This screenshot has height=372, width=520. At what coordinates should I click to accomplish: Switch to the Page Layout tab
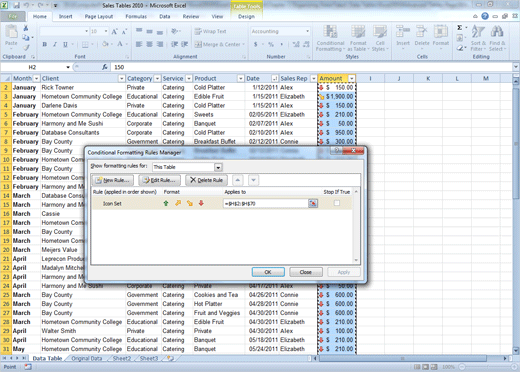pyautogui.click(x=99, y=16)
